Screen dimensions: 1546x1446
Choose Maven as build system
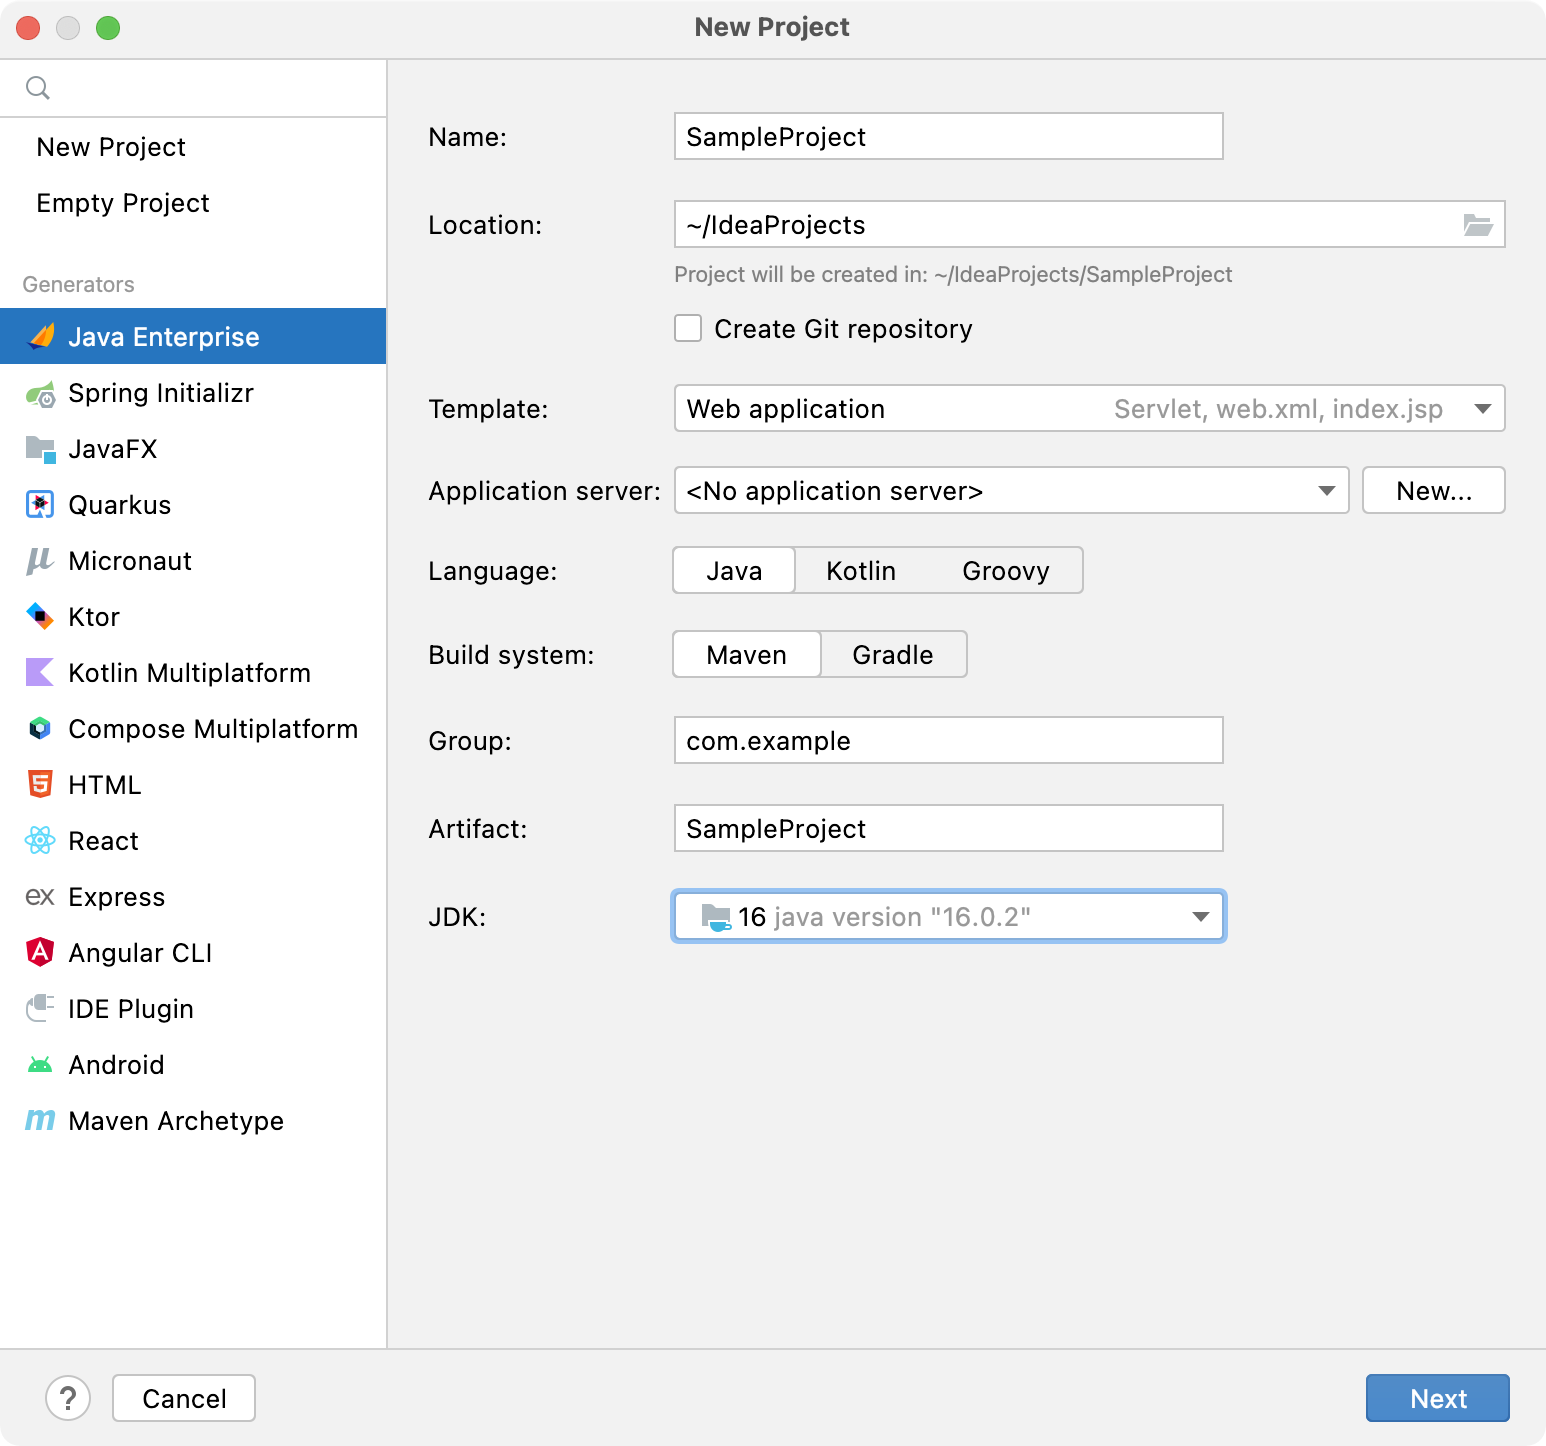coord(747,654)
